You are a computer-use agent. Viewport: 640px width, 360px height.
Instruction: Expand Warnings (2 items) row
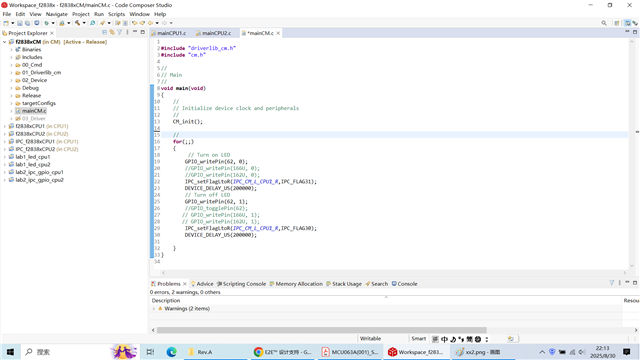pos(153,309)
